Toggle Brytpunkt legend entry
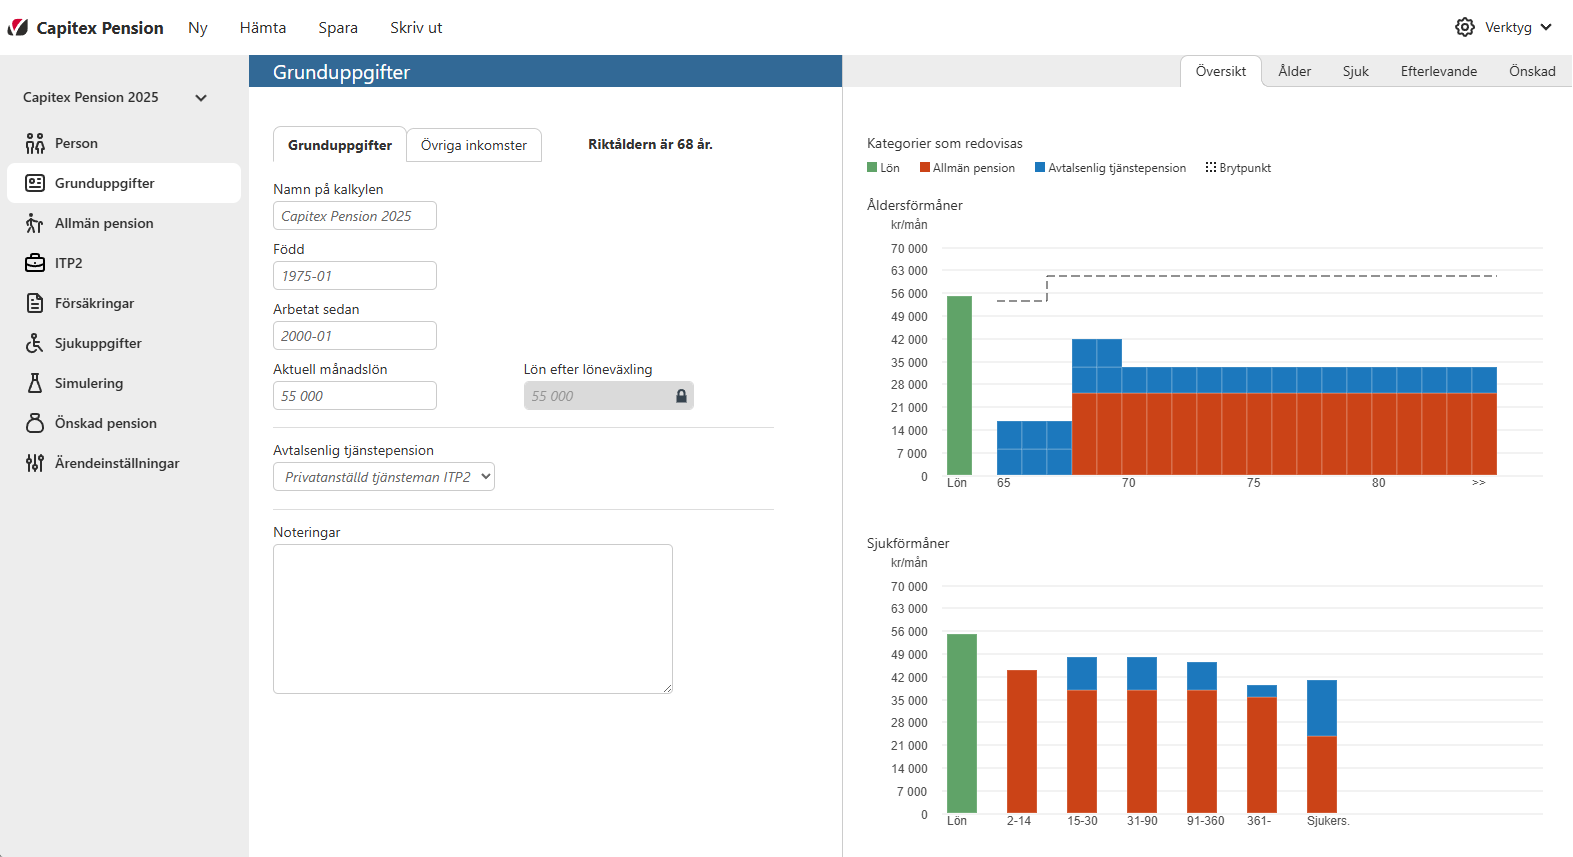The height and width of the screenshot is (857, 1573). click(x=1238, y=168)
